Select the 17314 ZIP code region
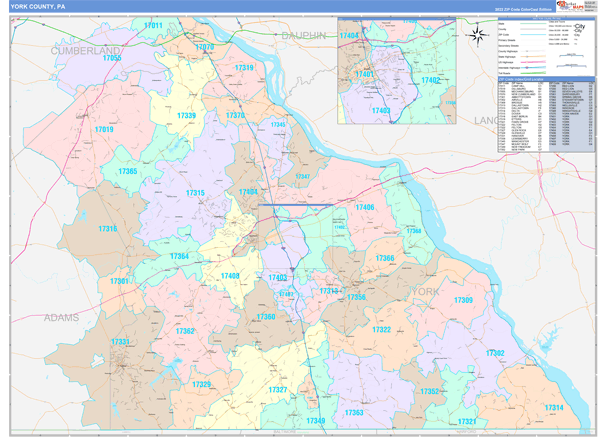 [553, 408]
